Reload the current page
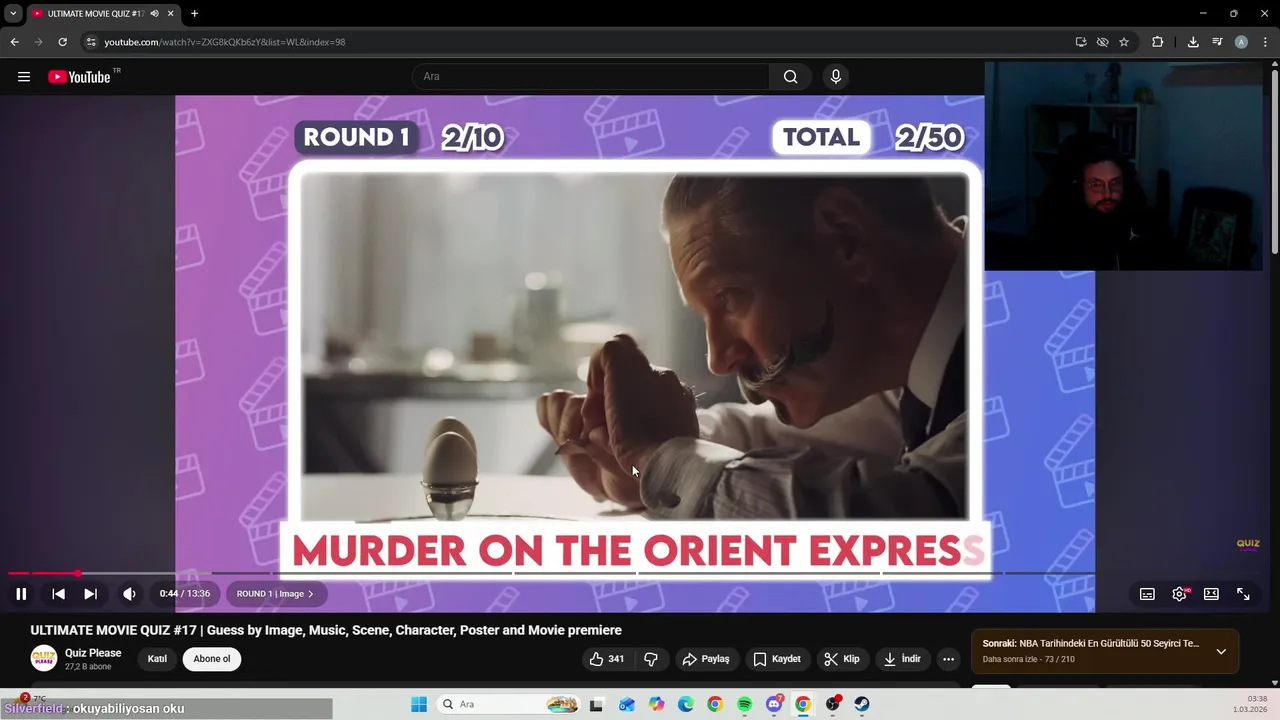 pos(62,42)
